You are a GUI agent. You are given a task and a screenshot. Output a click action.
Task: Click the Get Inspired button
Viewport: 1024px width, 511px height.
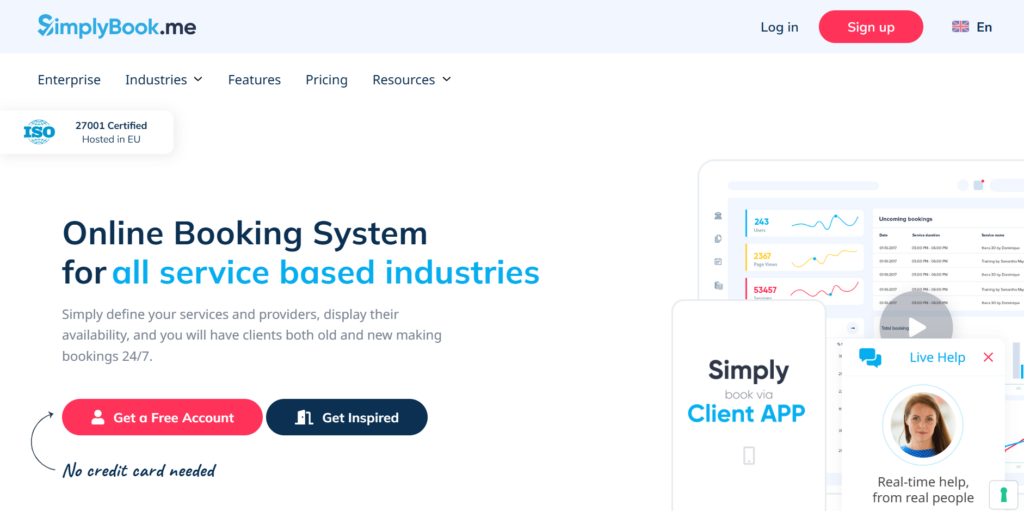[346, 417]
